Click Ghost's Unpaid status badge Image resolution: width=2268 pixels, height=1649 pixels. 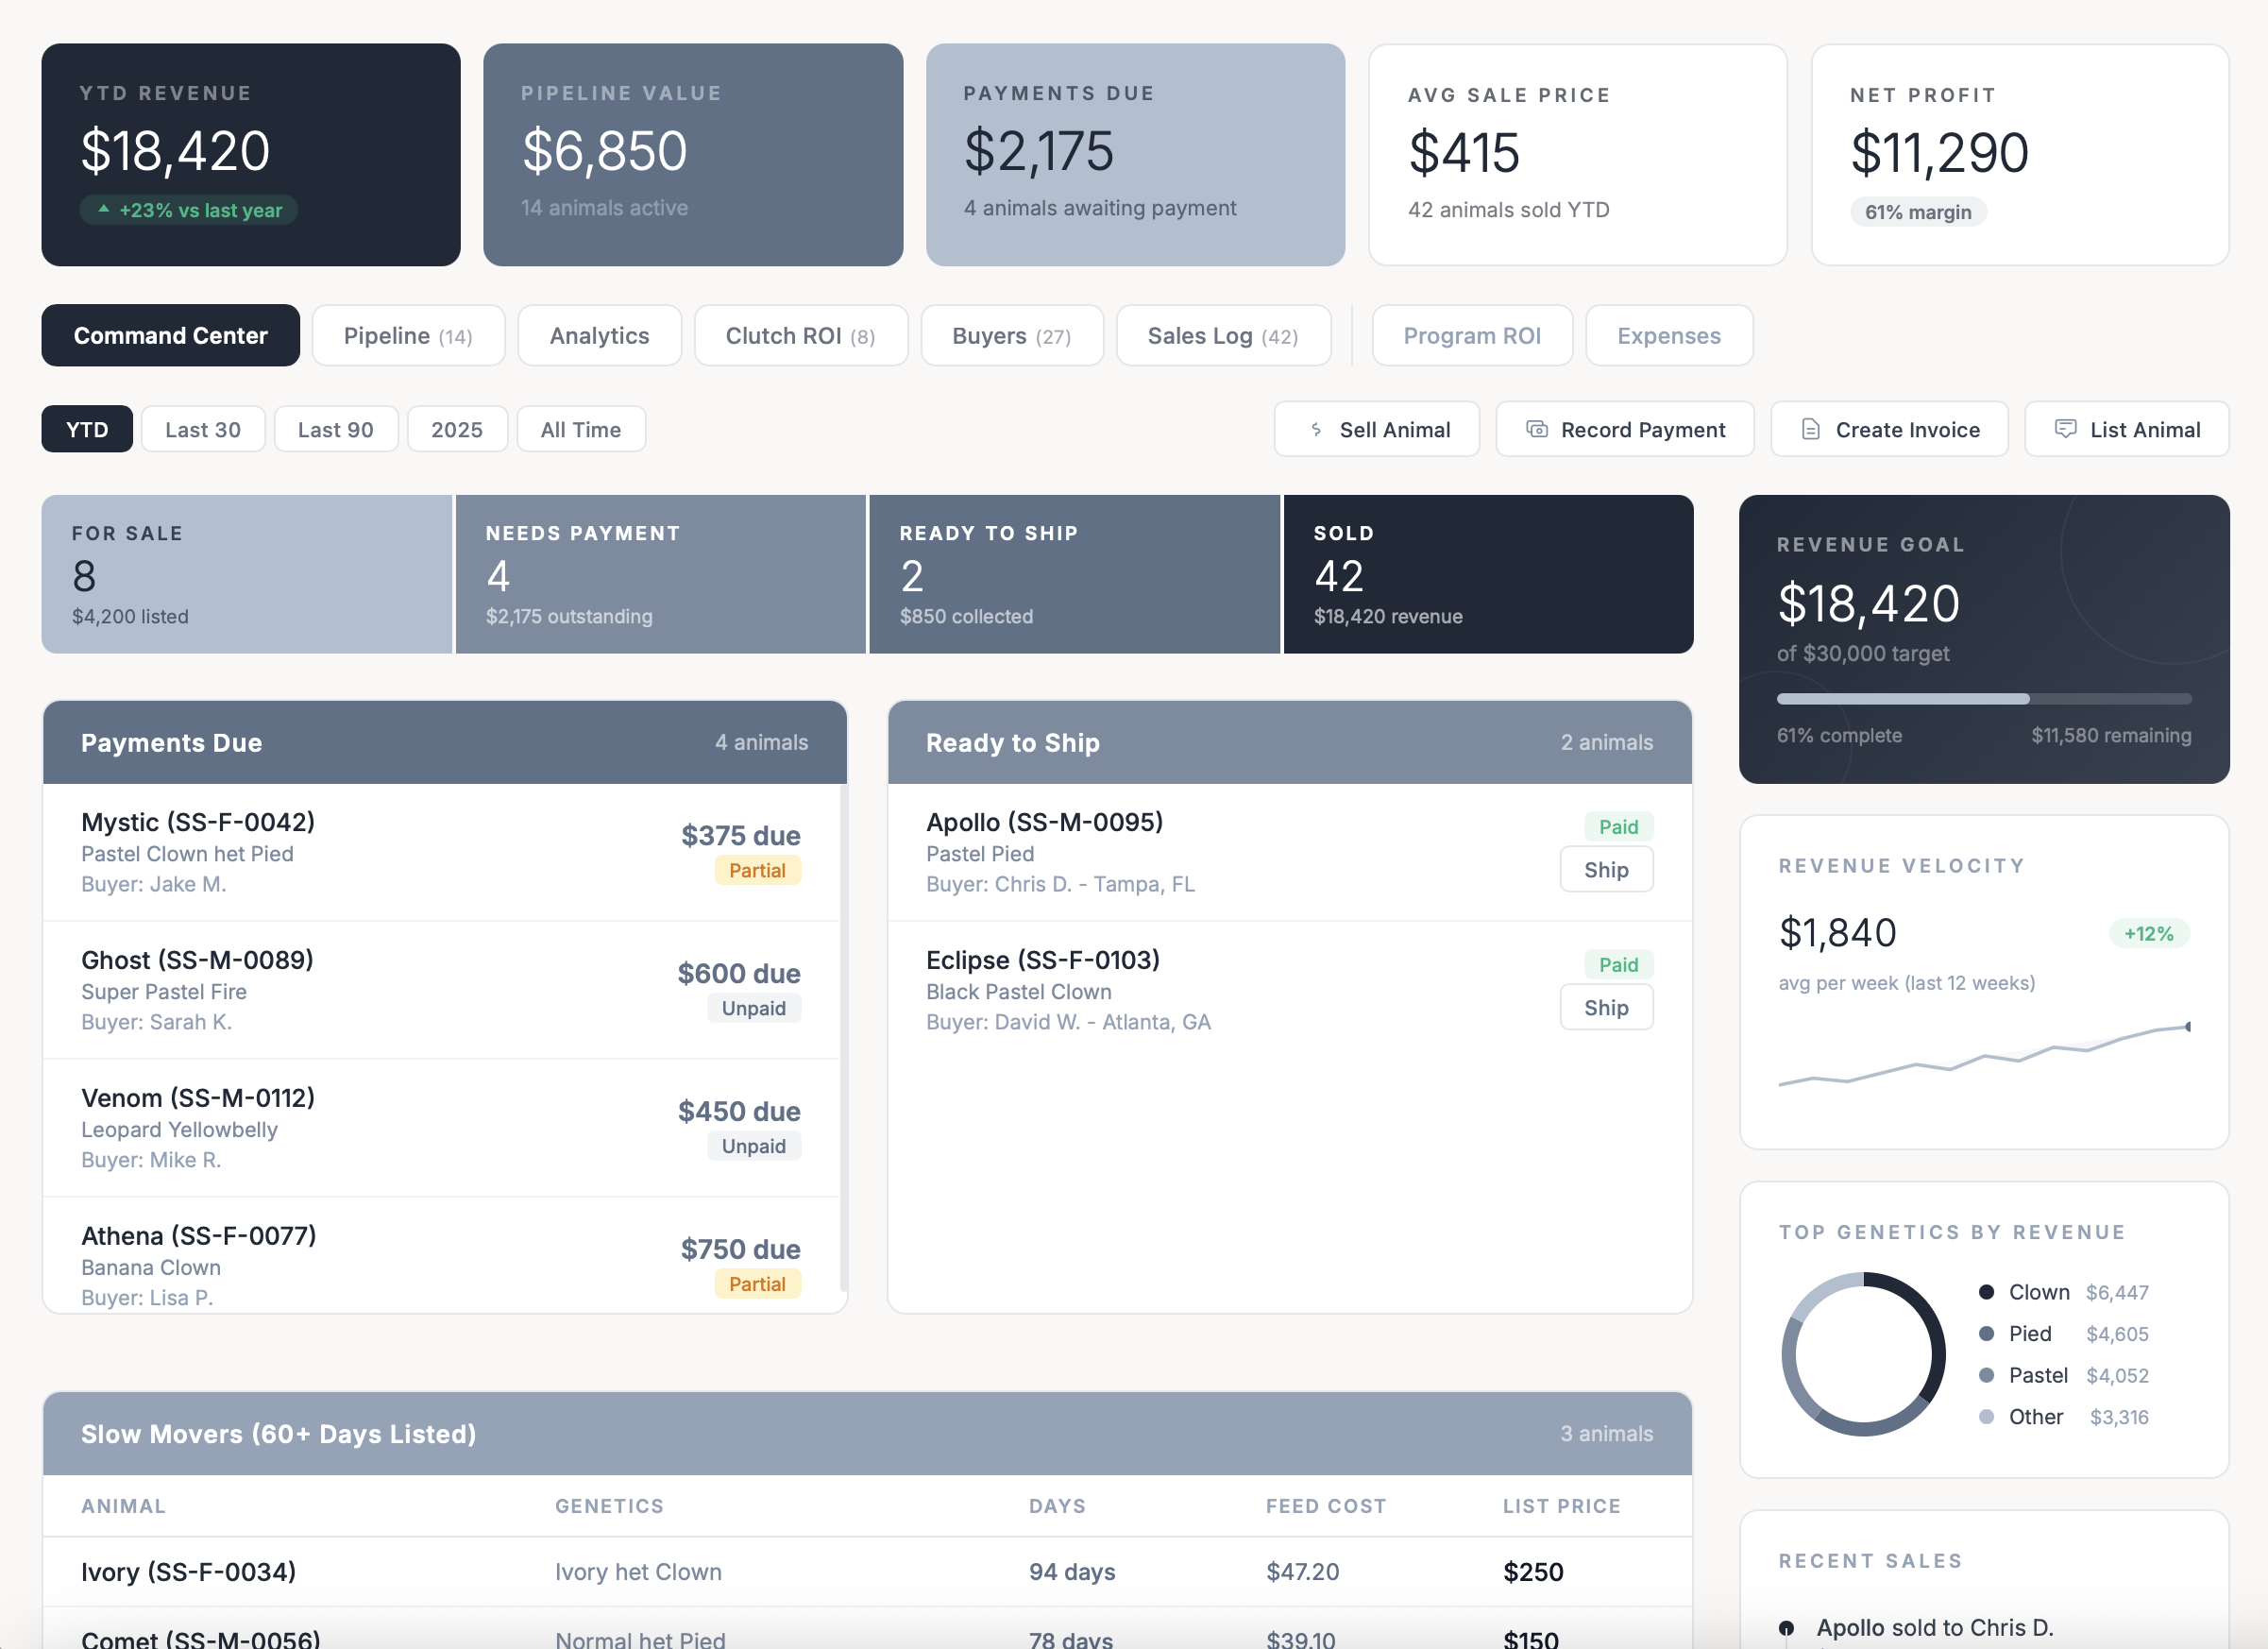(754, 1008)
